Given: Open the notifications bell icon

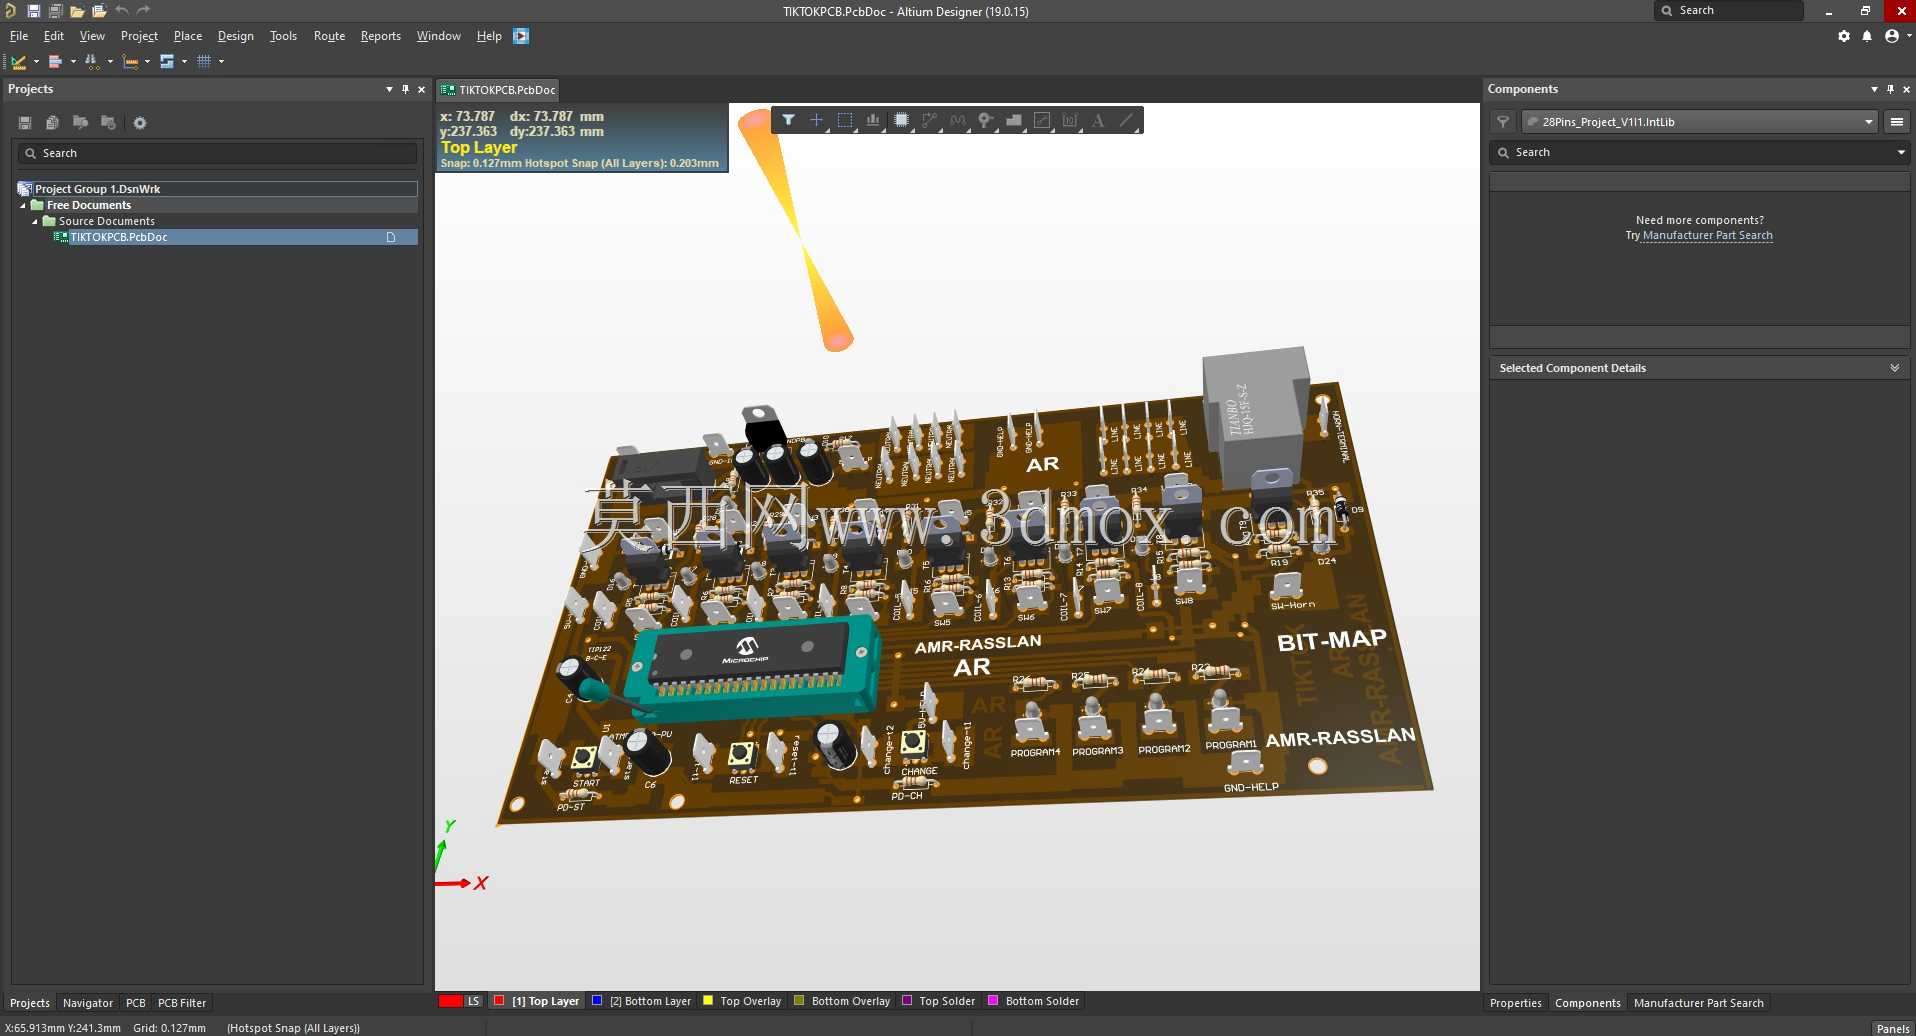Looking at the screenshot, I should (x=1867, y=36).
